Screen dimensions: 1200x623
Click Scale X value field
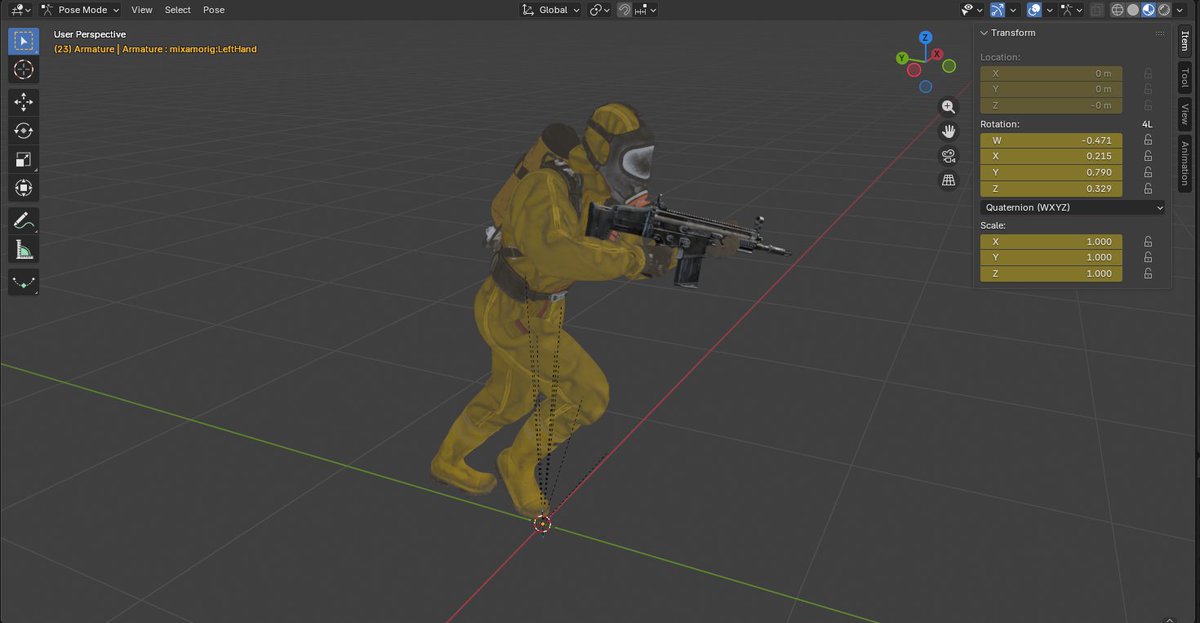1051,241
